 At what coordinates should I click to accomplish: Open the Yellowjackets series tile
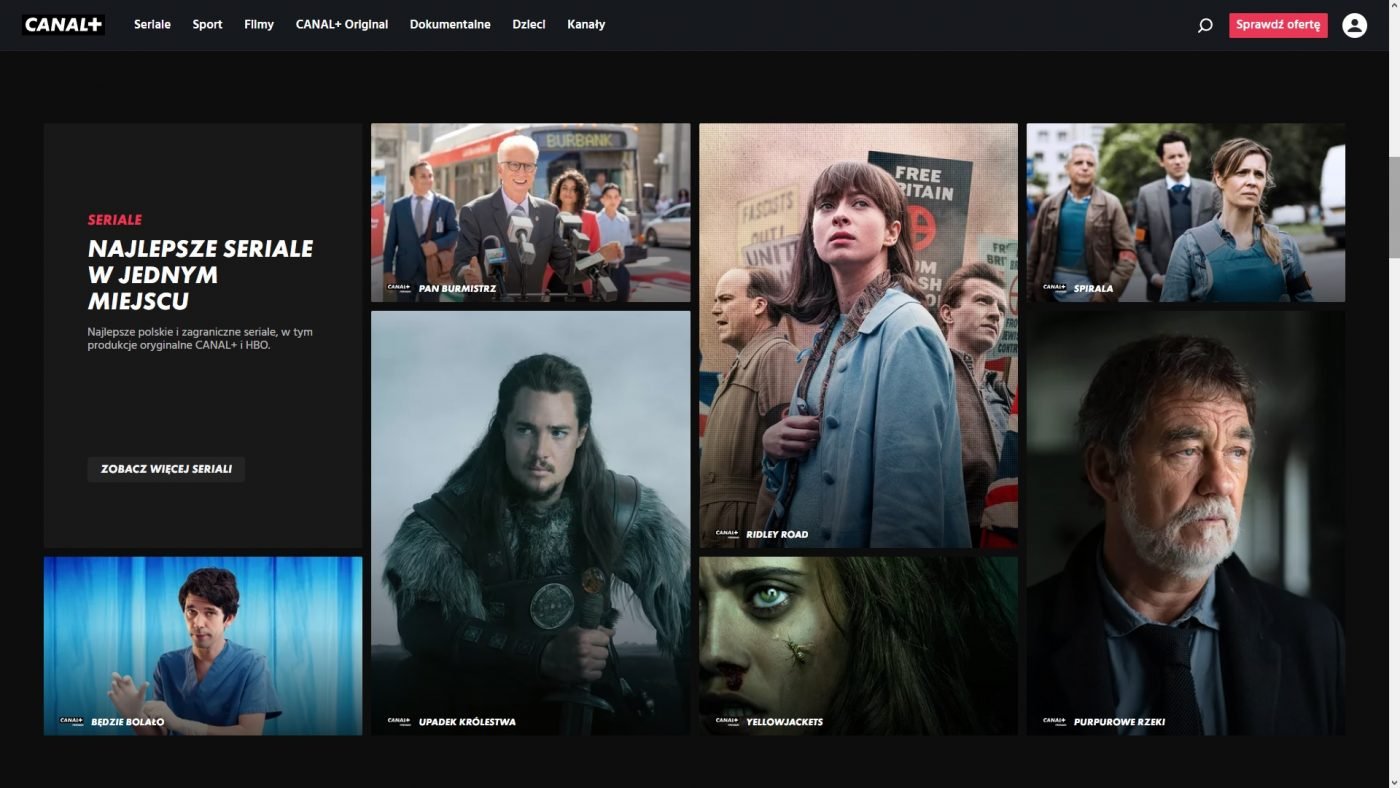point(858,646)
